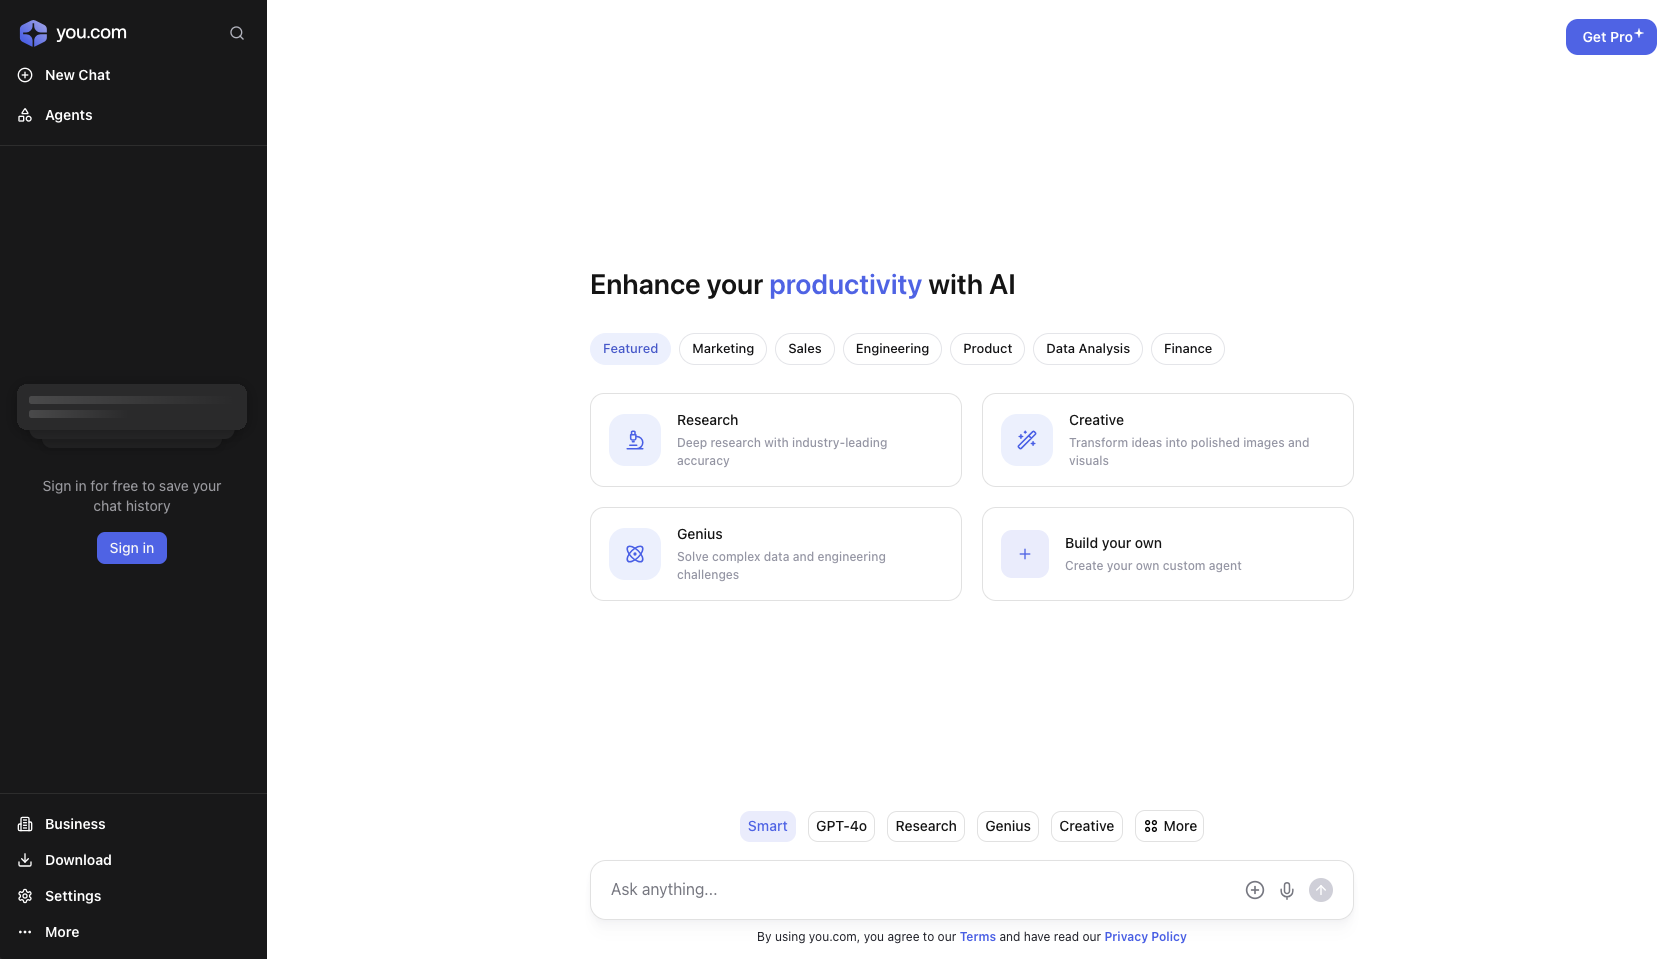
Task: Click 'Create your own custom agent' text
Action: [1153, 566]
